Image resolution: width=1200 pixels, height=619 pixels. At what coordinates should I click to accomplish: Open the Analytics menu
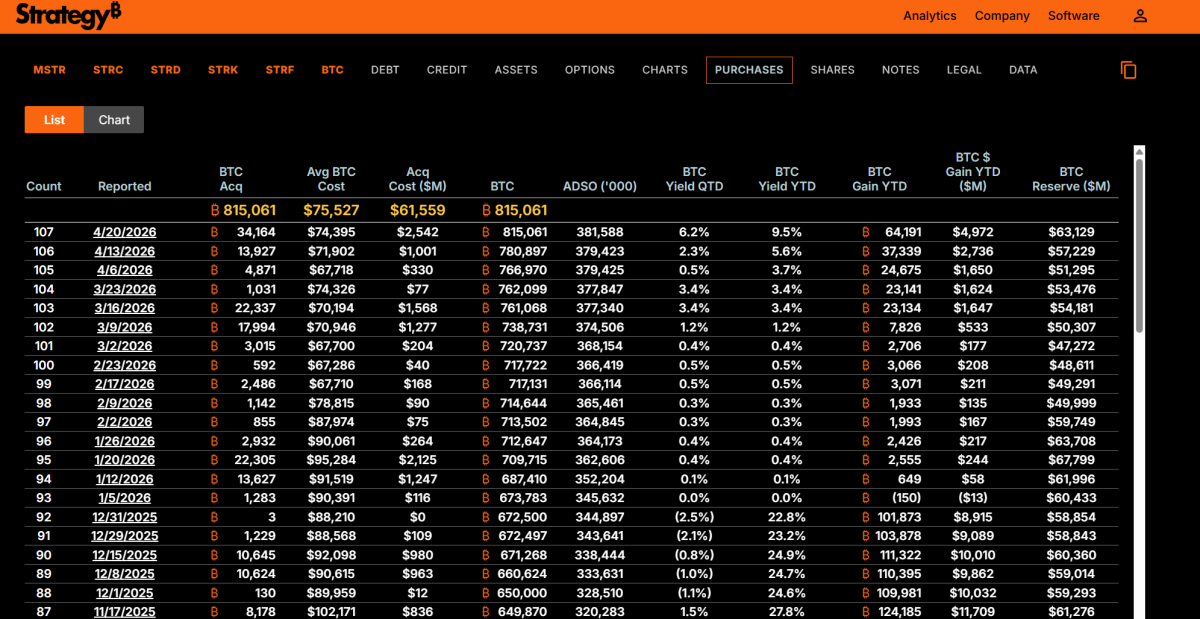pyautogui.click(x=929, y=16)
